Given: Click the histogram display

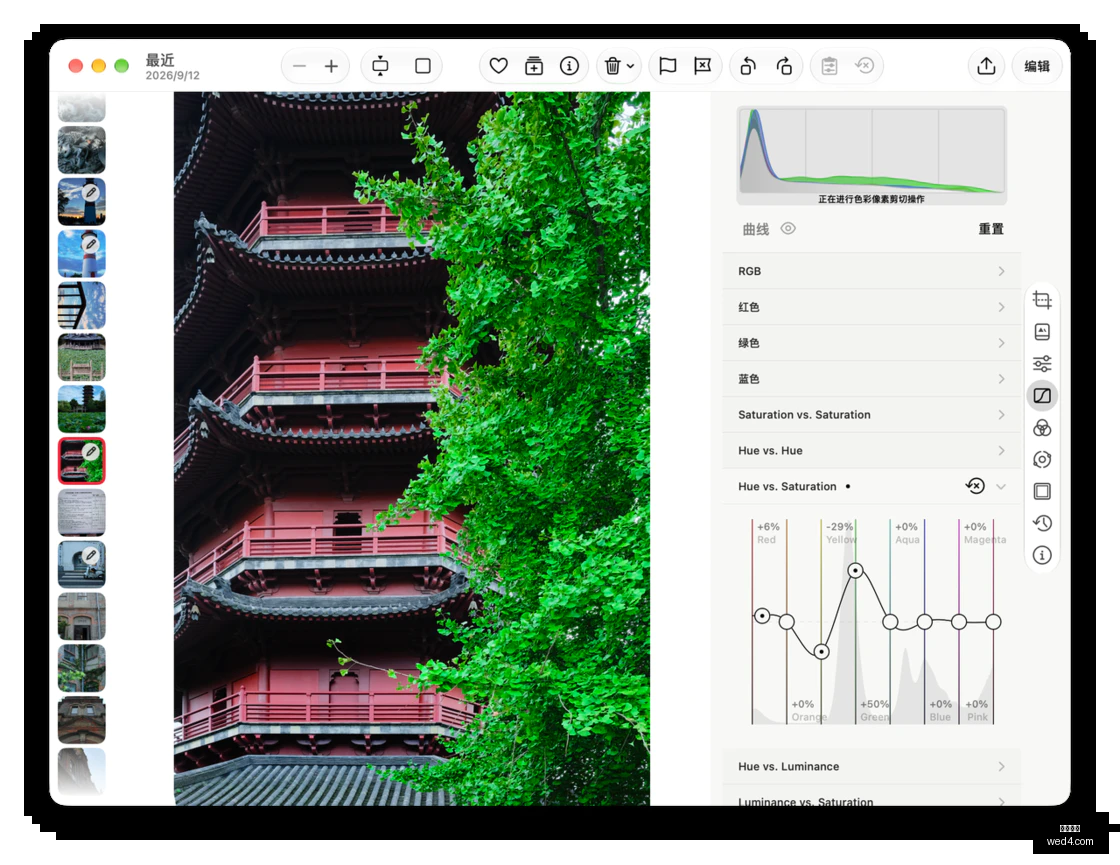Looking at the screenshot, I should [871, 156].
